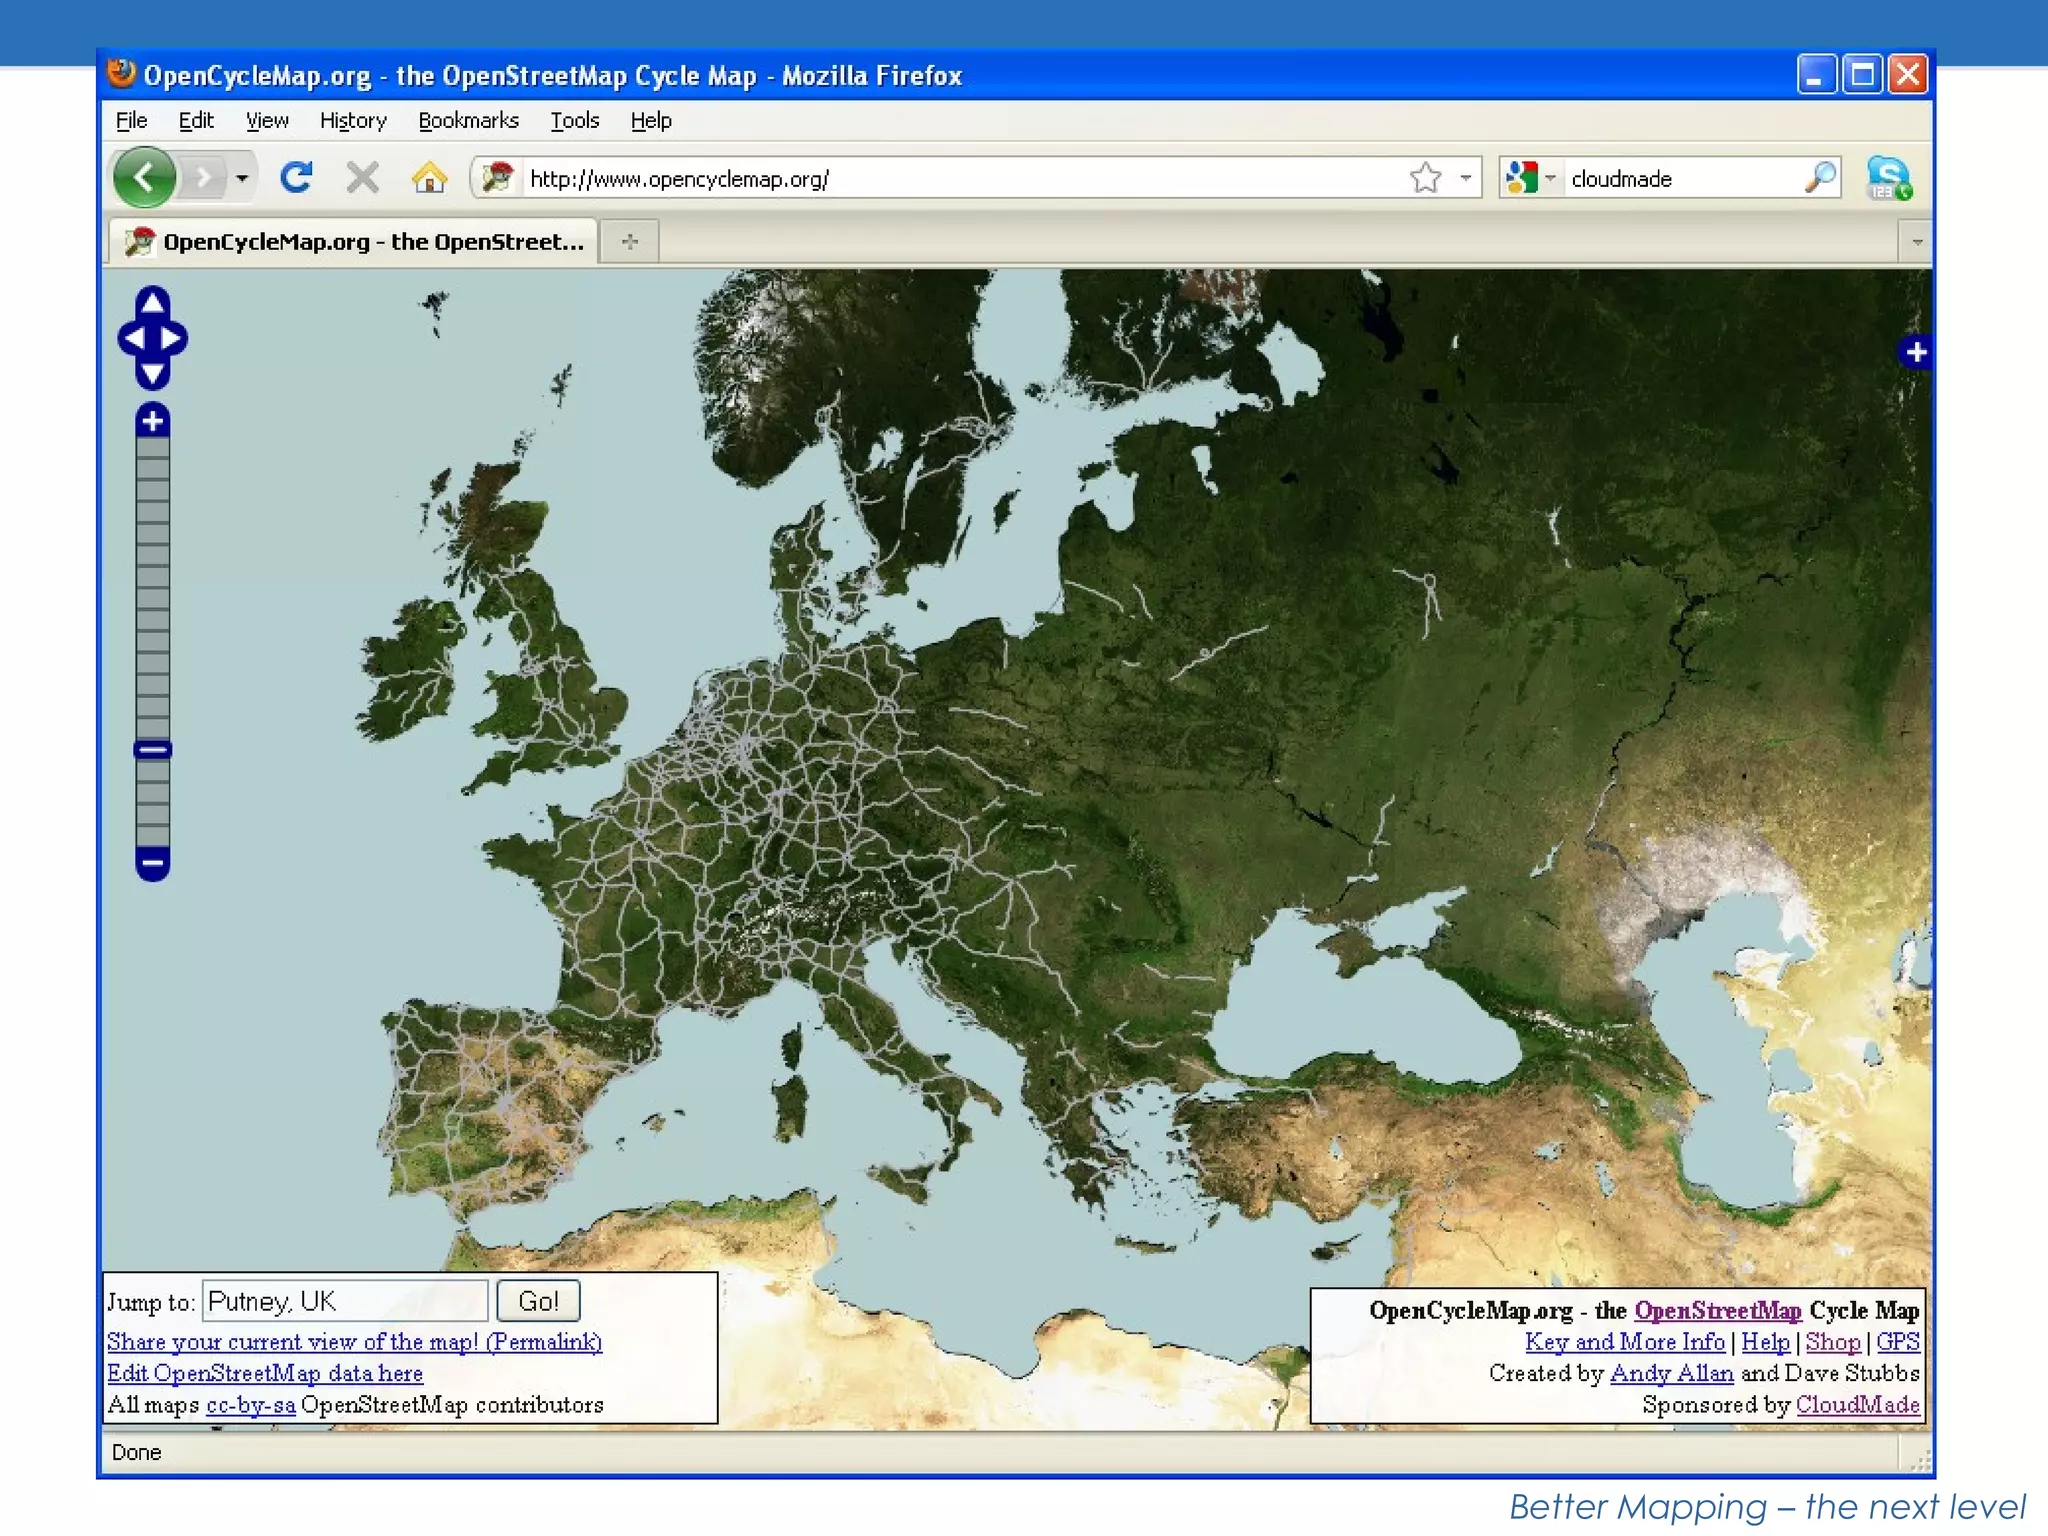The height and width of the screenshot is (1536, 2048).
Task: Open a new tab with the plus button
Action: tap(630, 241)
